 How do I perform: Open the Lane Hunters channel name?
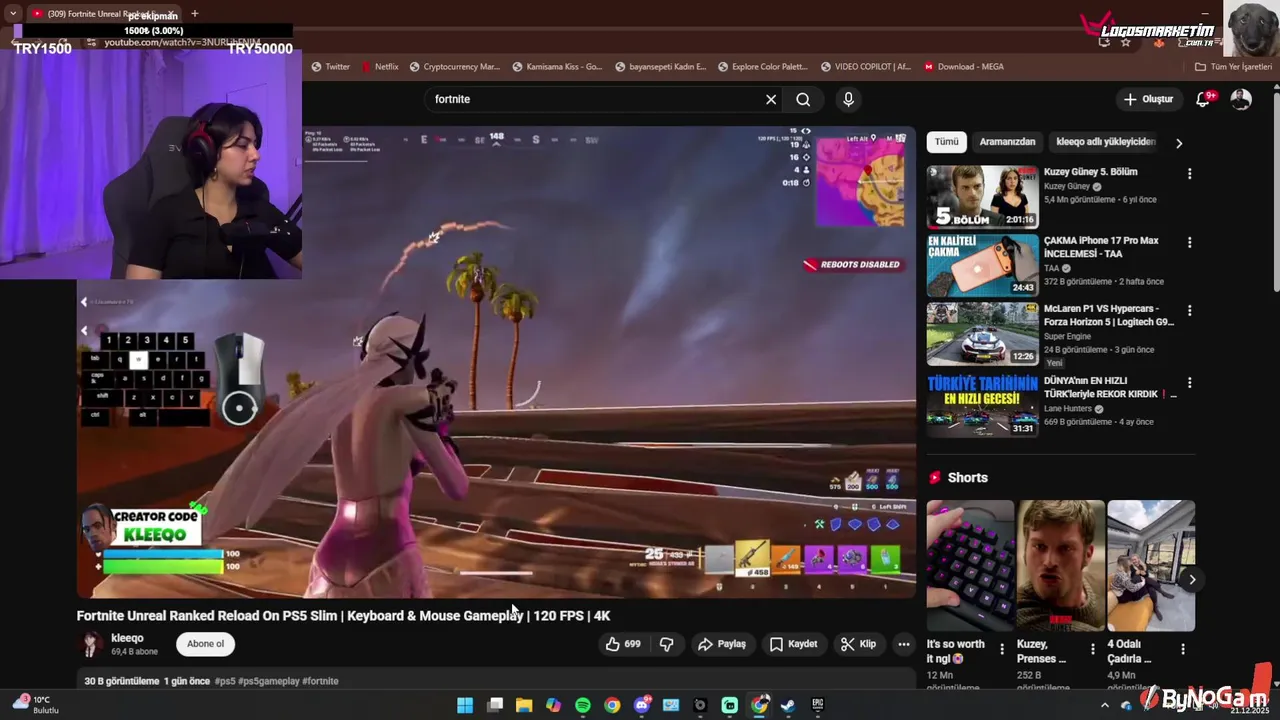[x=1070, y=408]
